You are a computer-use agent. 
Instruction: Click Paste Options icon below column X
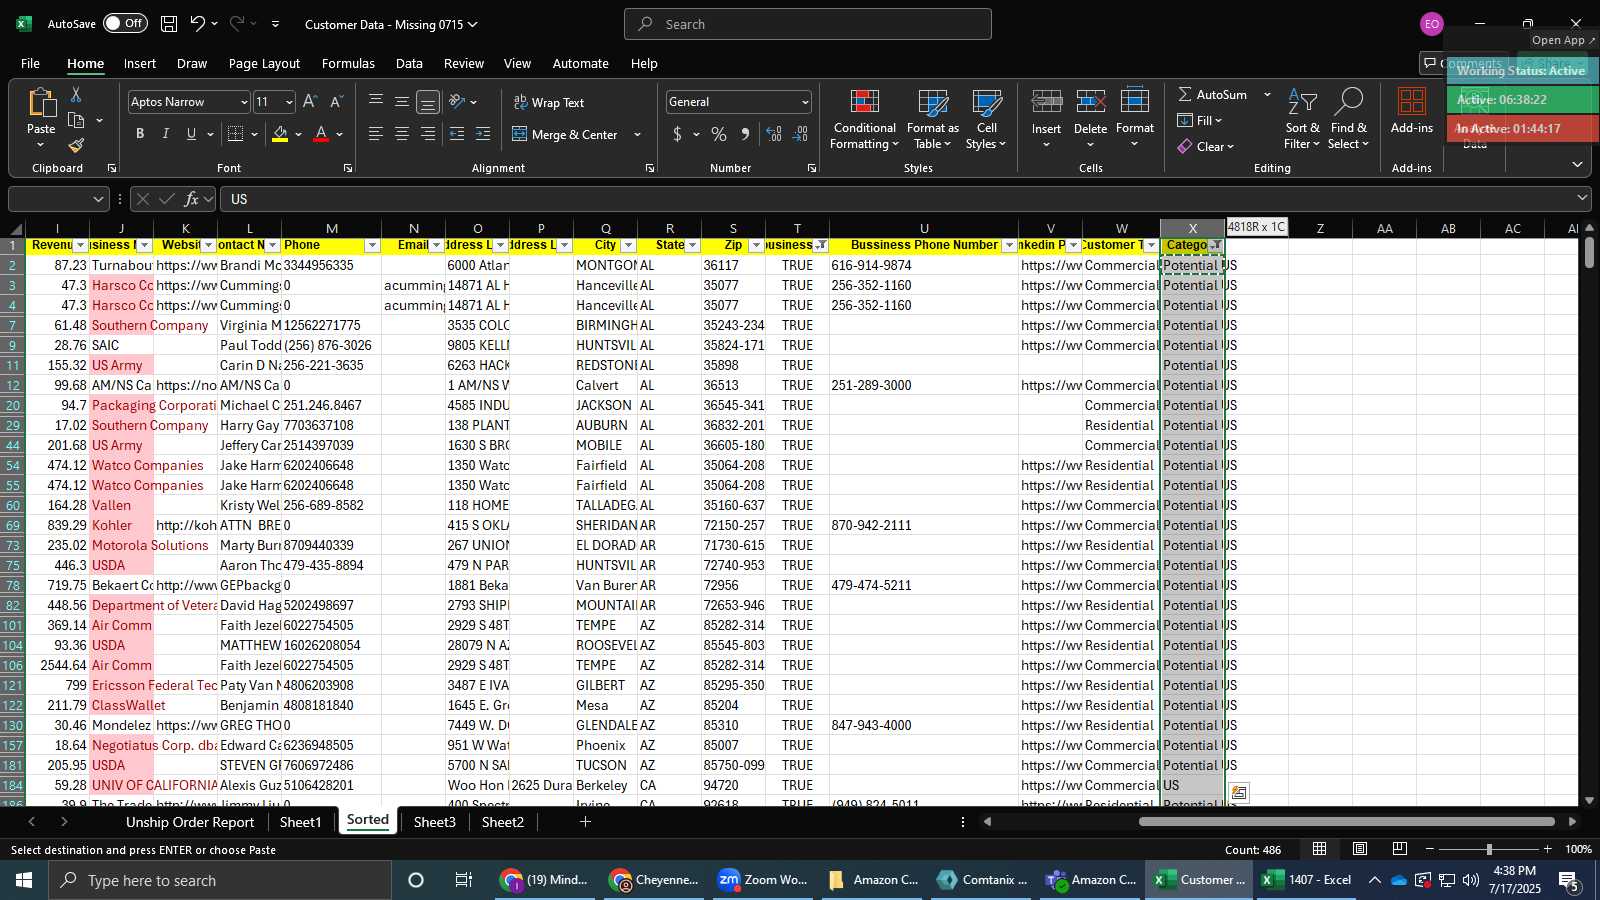pos(1239,793)
